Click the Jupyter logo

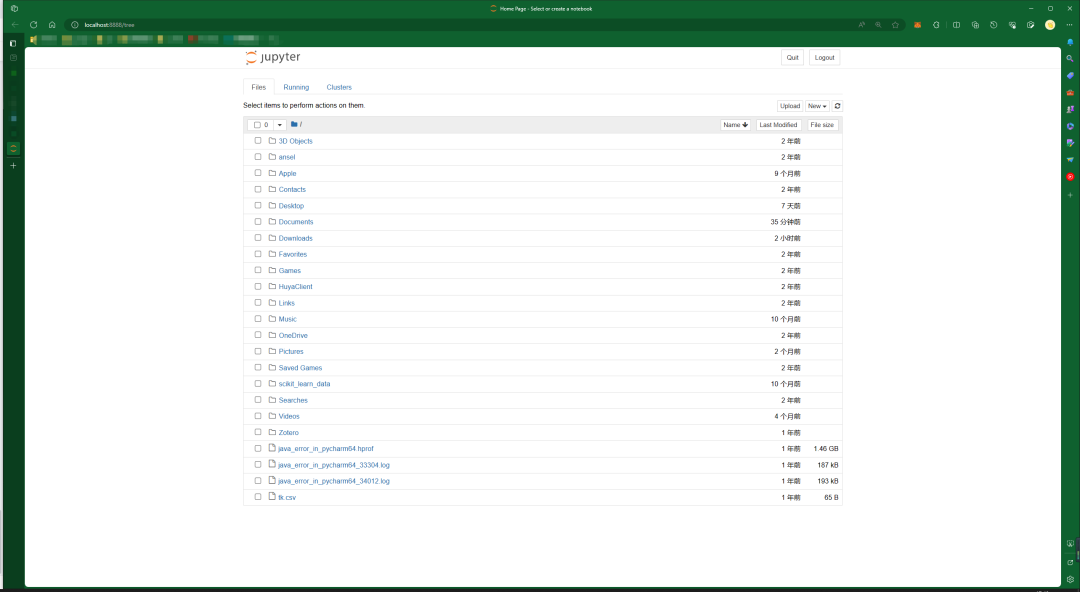[273, 57]
